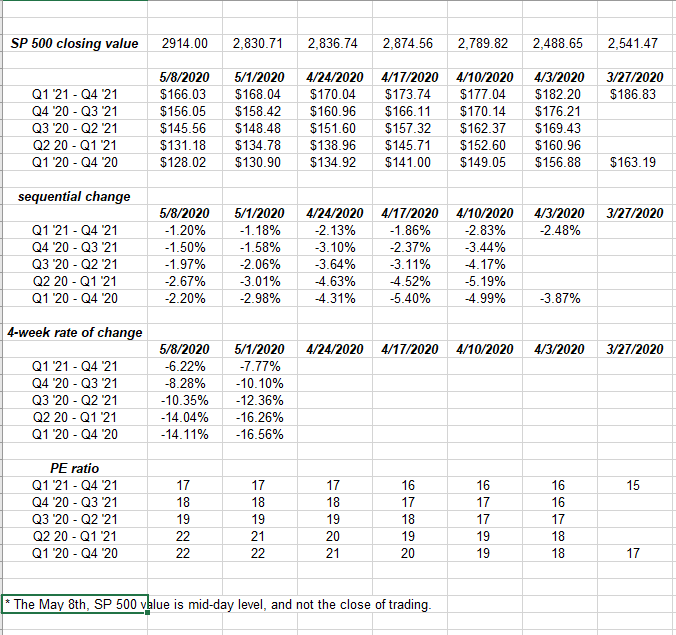Select the 3/27/2020 header above the $186.83 value
This screenshot has width=676, height=635.
pos(635,78)
